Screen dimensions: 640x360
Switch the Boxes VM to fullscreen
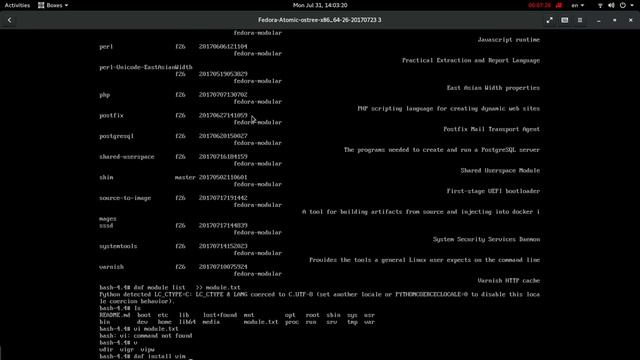point(549,20)
